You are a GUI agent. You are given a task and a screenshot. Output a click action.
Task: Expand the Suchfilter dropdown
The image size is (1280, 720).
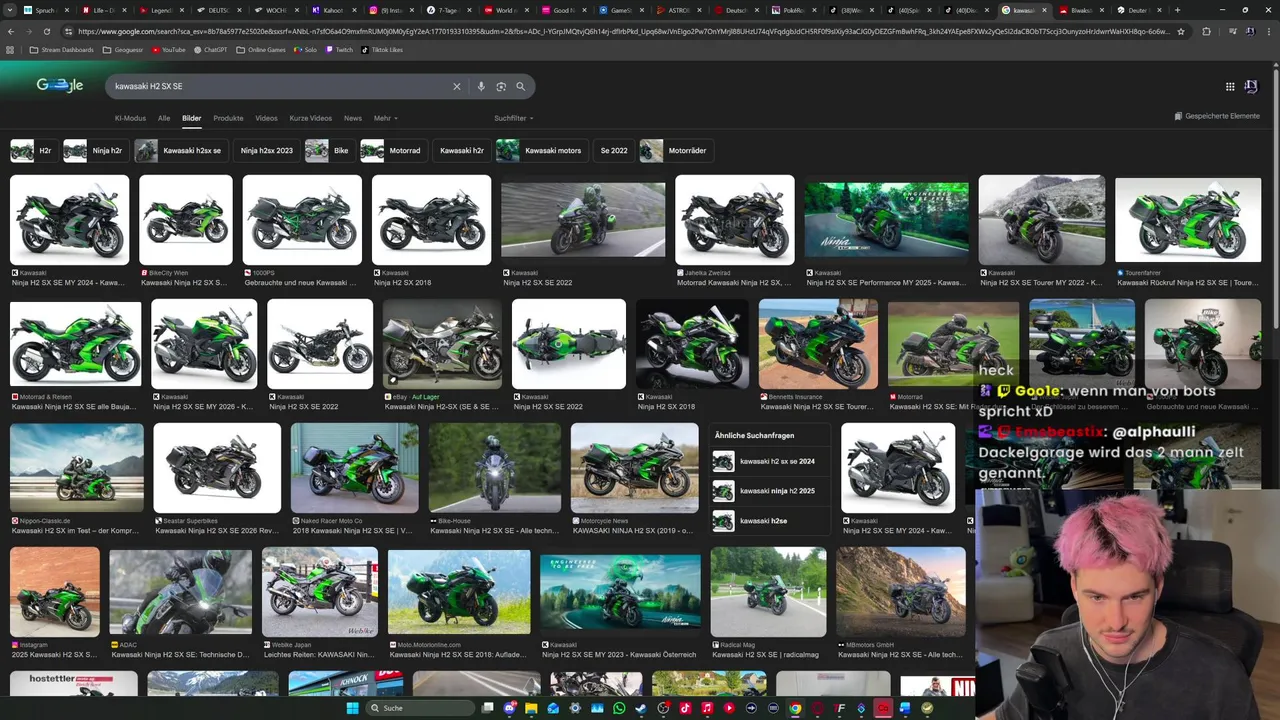pyautogui.click(x=513, y=118)
